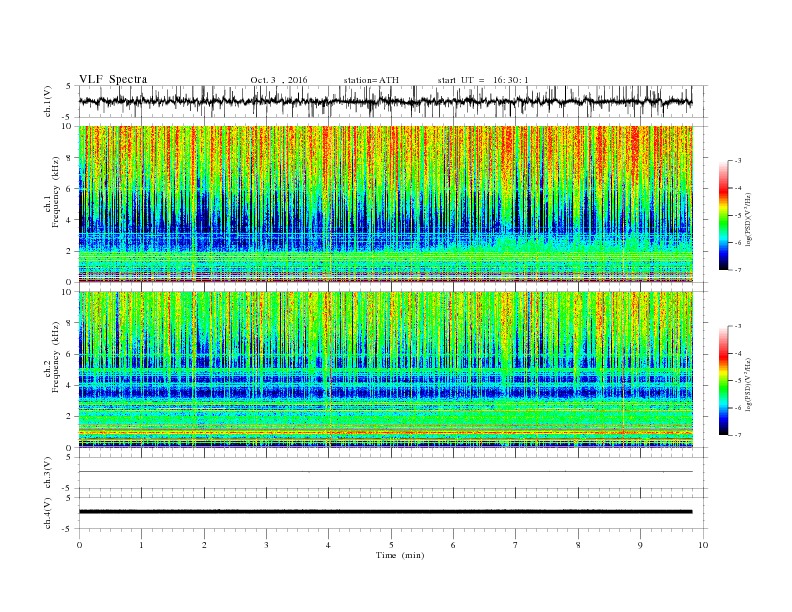Image resolution: width=792 pixels, height=612 pixels.
Task: Click inside the ch.2 spectrogram panel
Action: click(385, 369)
